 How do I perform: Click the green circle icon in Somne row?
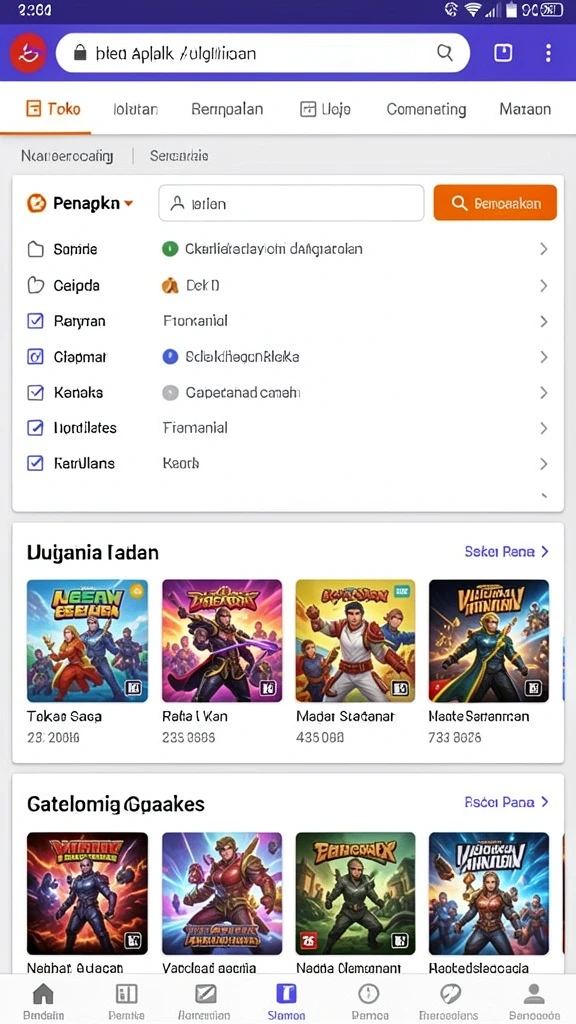point(170,249)
